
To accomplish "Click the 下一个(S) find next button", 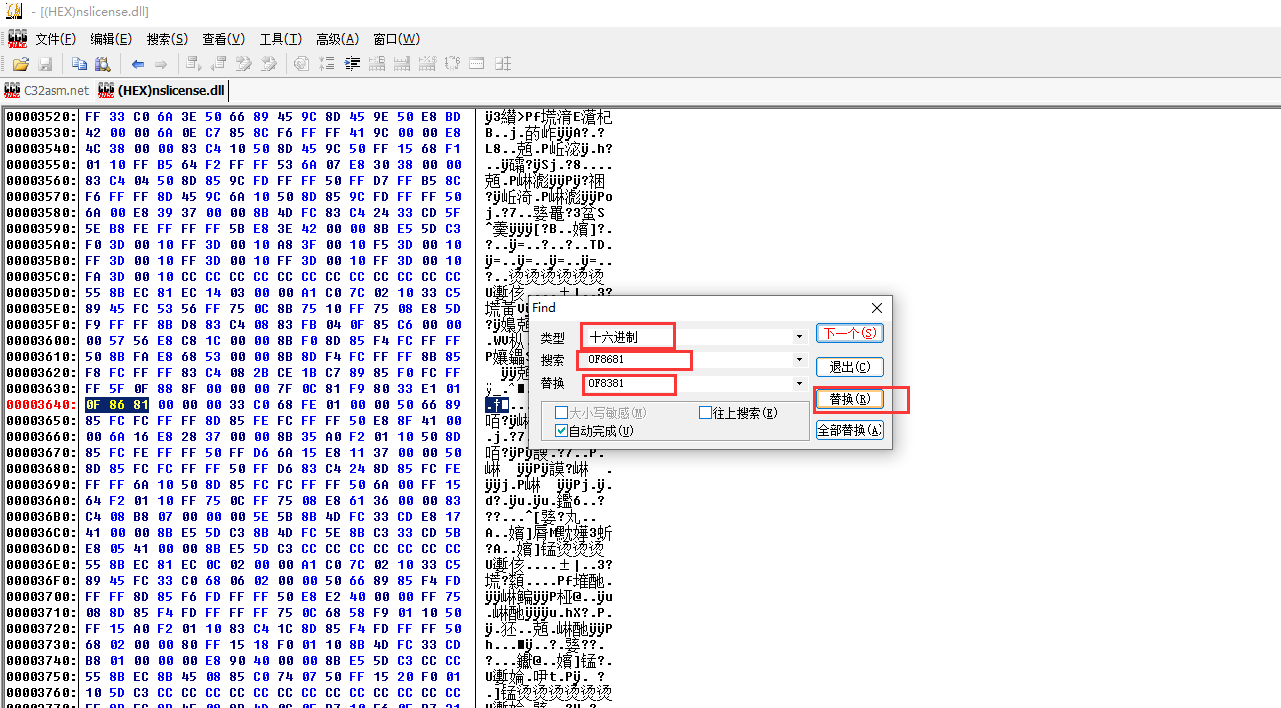I will (x=849, y=333).
